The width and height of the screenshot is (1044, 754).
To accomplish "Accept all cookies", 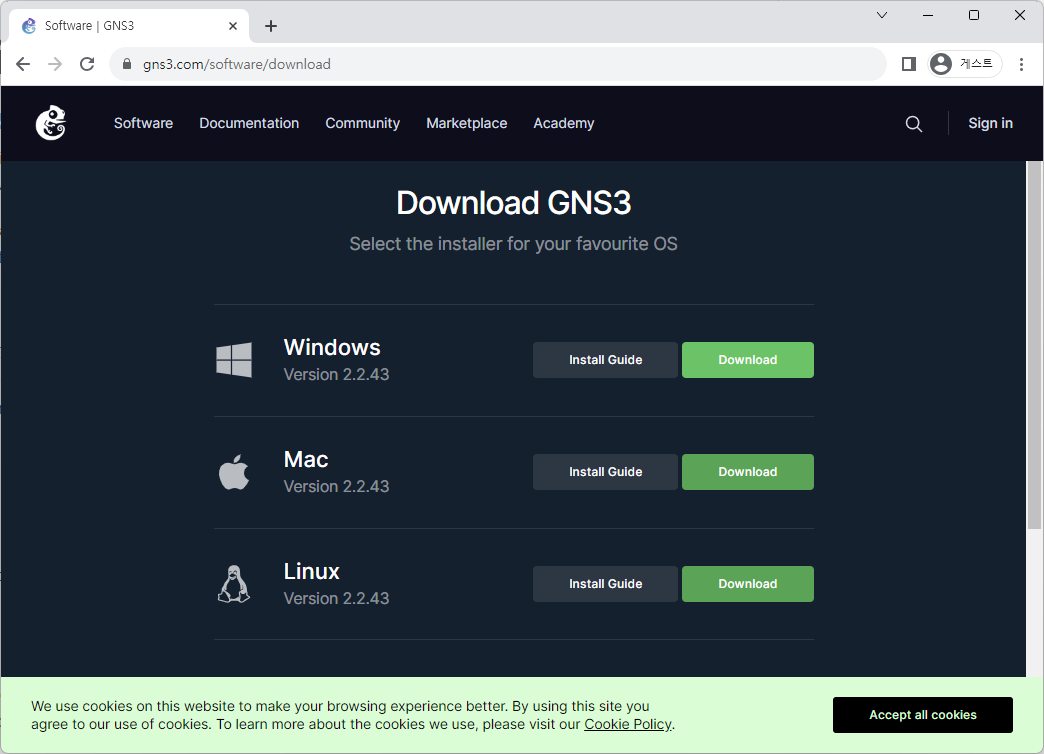I will coord(923,715).
